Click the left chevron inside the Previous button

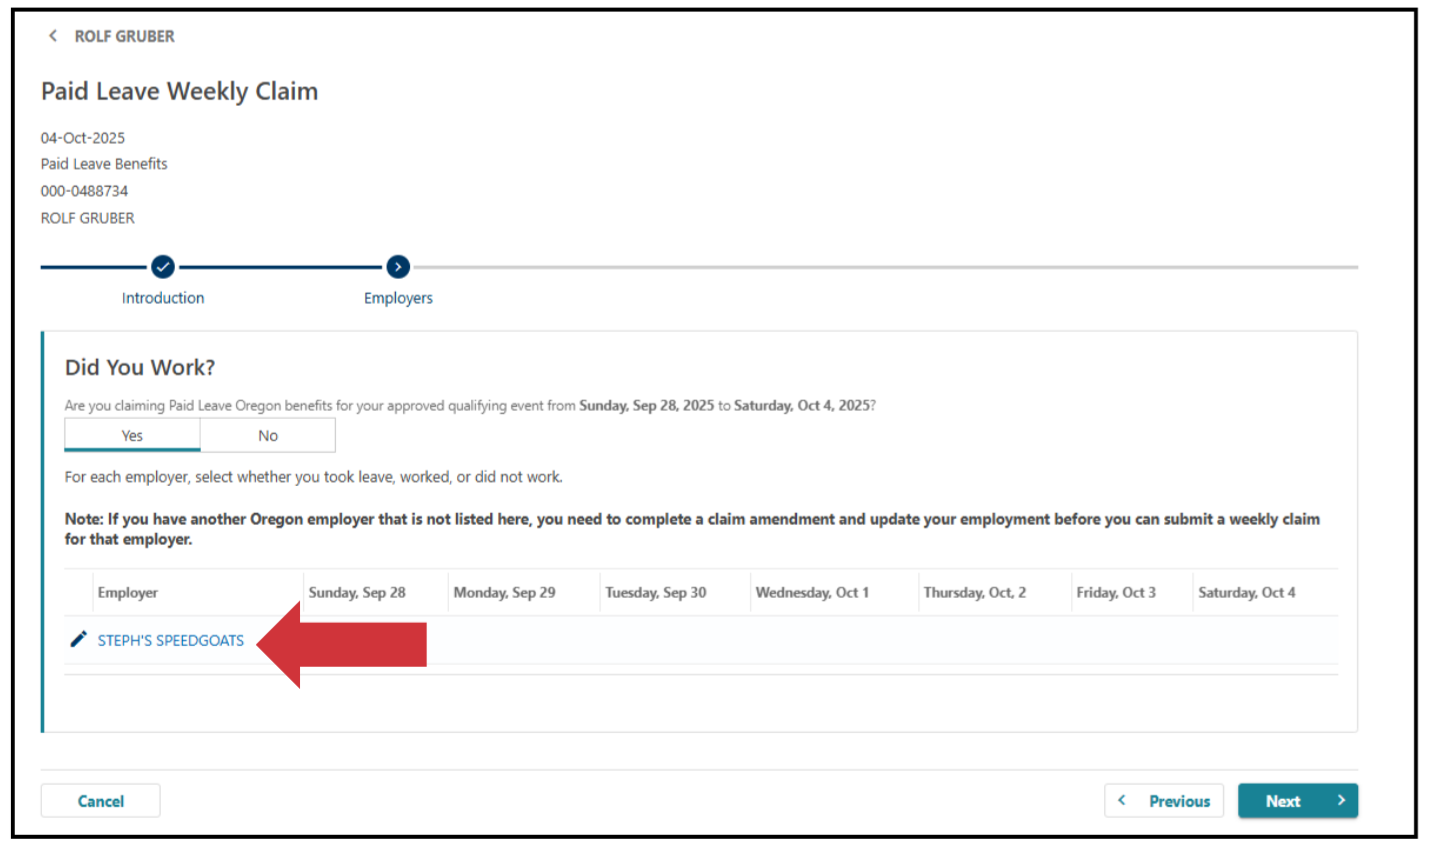tap(1122, 800)
